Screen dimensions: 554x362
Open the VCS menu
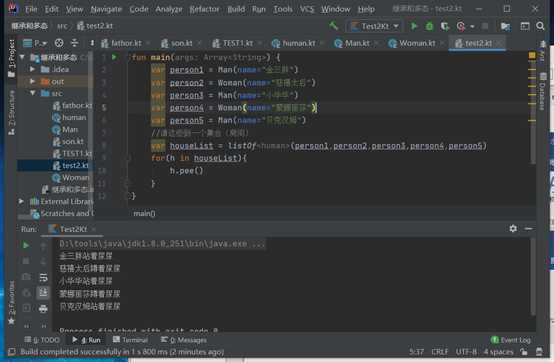[x=307, y=9]
